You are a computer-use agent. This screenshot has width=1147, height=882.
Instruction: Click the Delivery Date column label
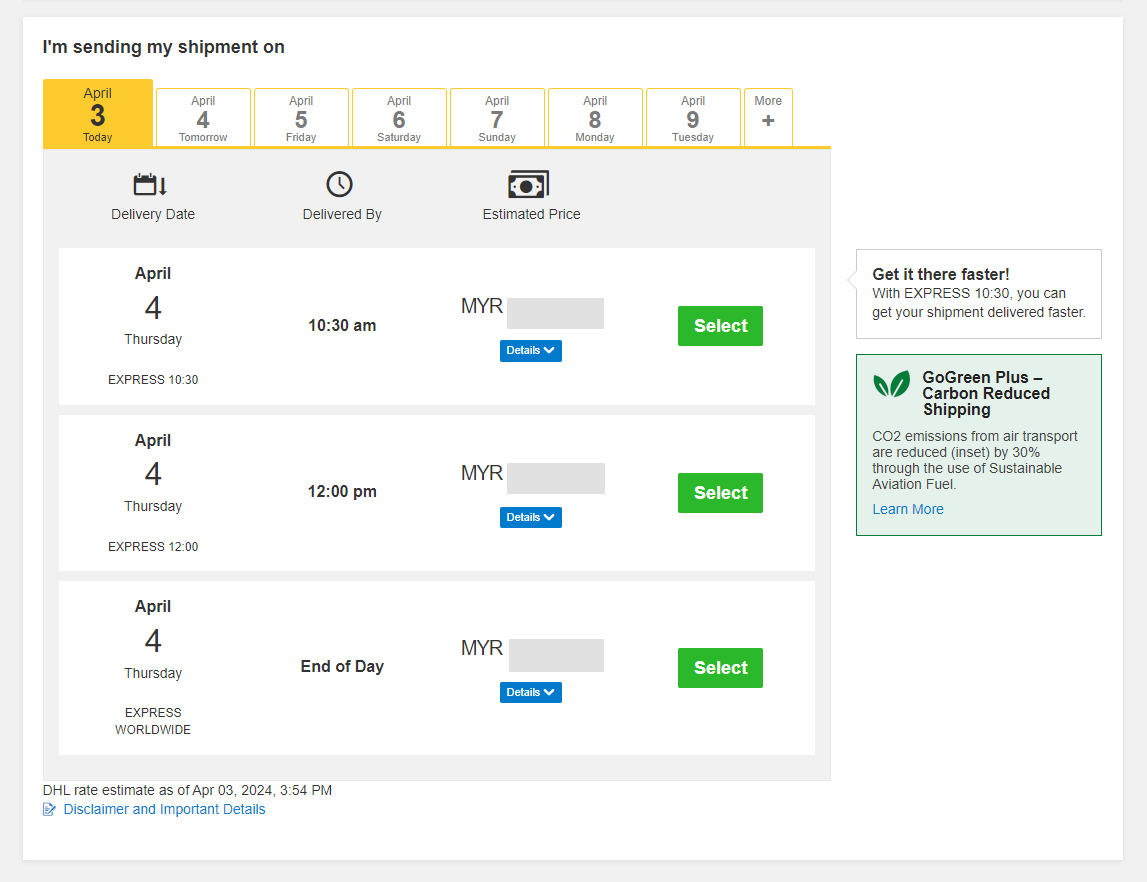(x=153, y=214)
